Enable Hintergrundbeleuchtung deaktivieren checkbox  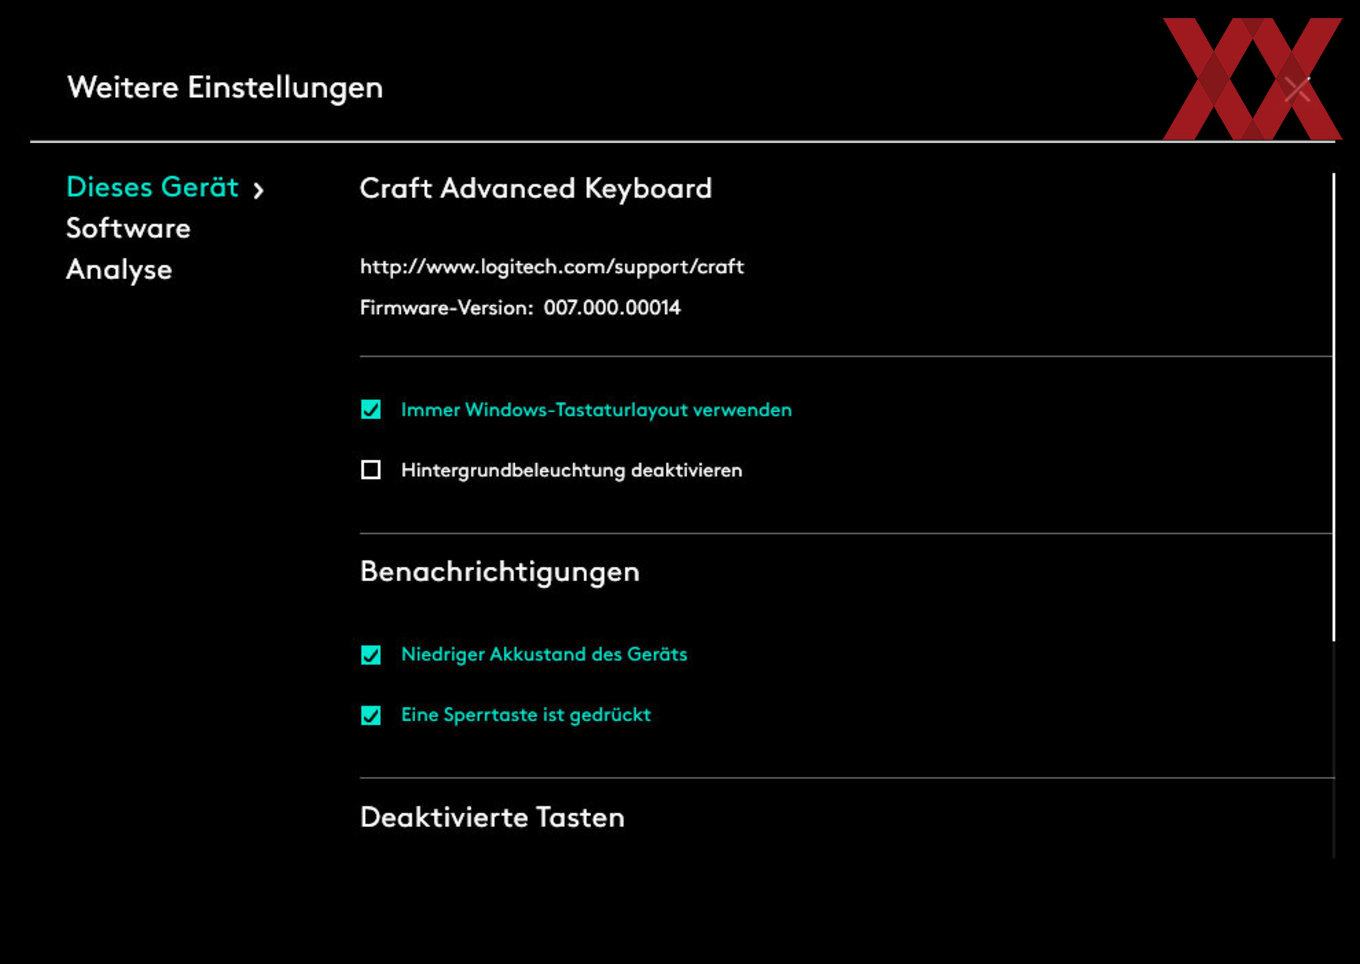(x=371, y=469)
